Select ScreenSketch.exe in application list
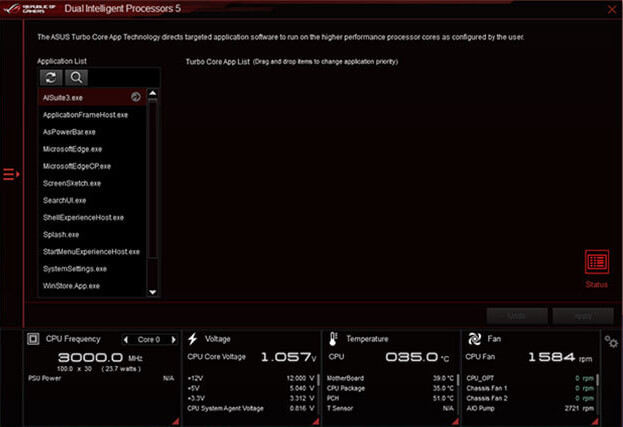 [x=71, y=183]
